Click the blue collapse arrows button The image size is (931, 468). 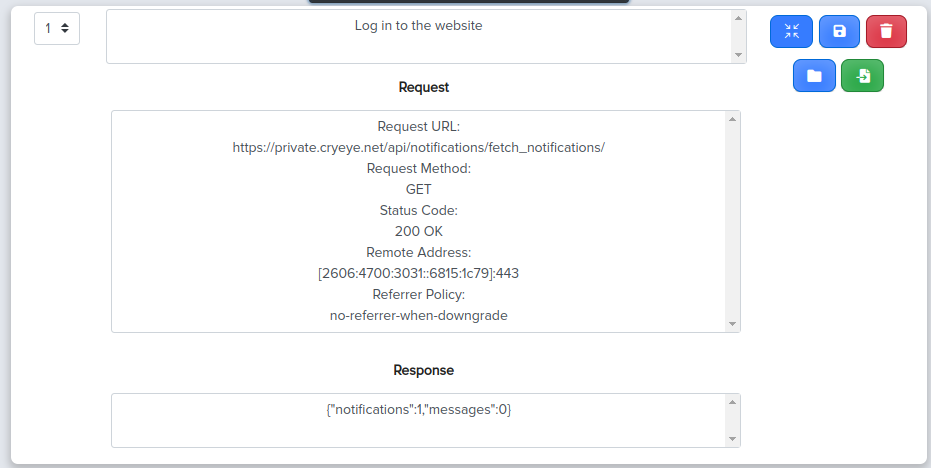[791, 31]
